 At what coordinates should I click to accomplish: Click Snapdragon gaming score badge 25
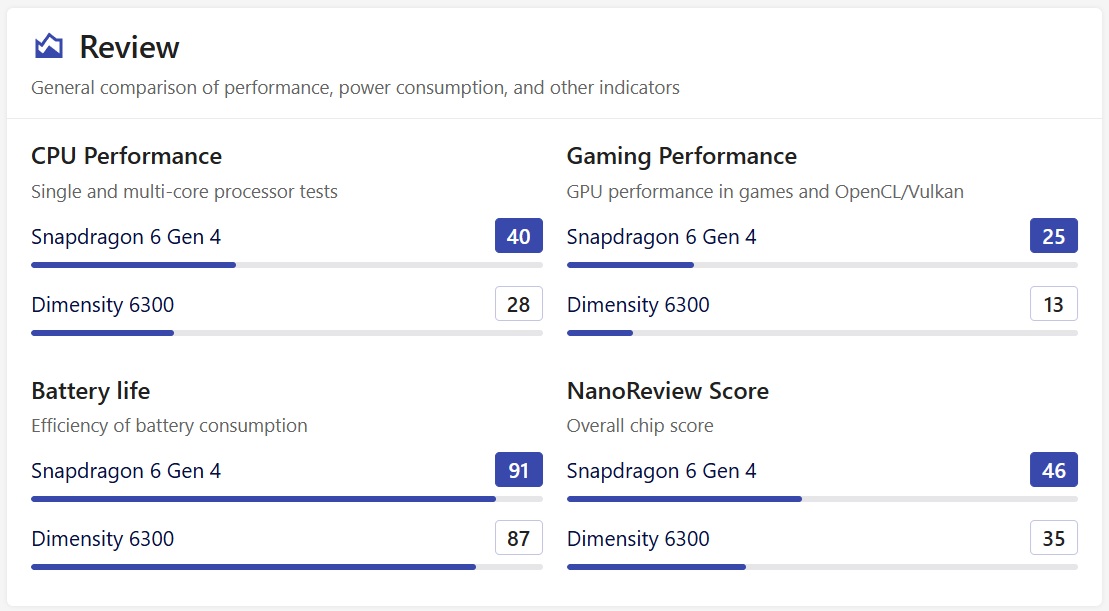pos(1053,236)
